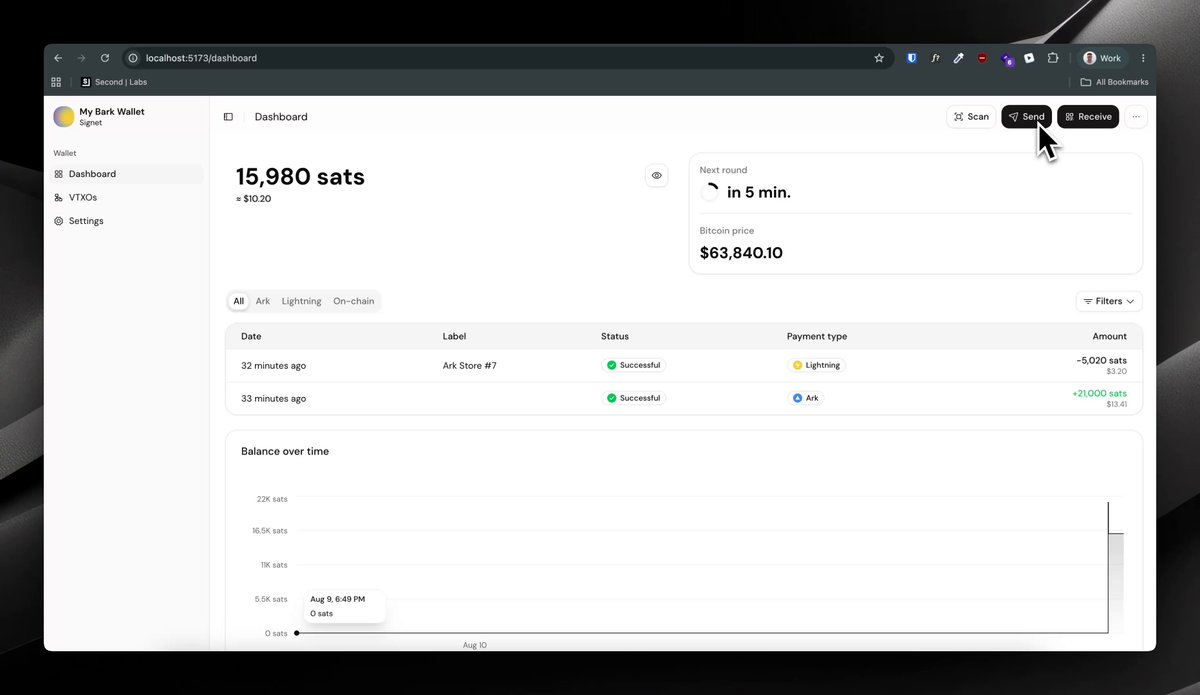The image size is (1200, 695).
Task: Open the three-dot more options menu
Action: (1136, 117)
